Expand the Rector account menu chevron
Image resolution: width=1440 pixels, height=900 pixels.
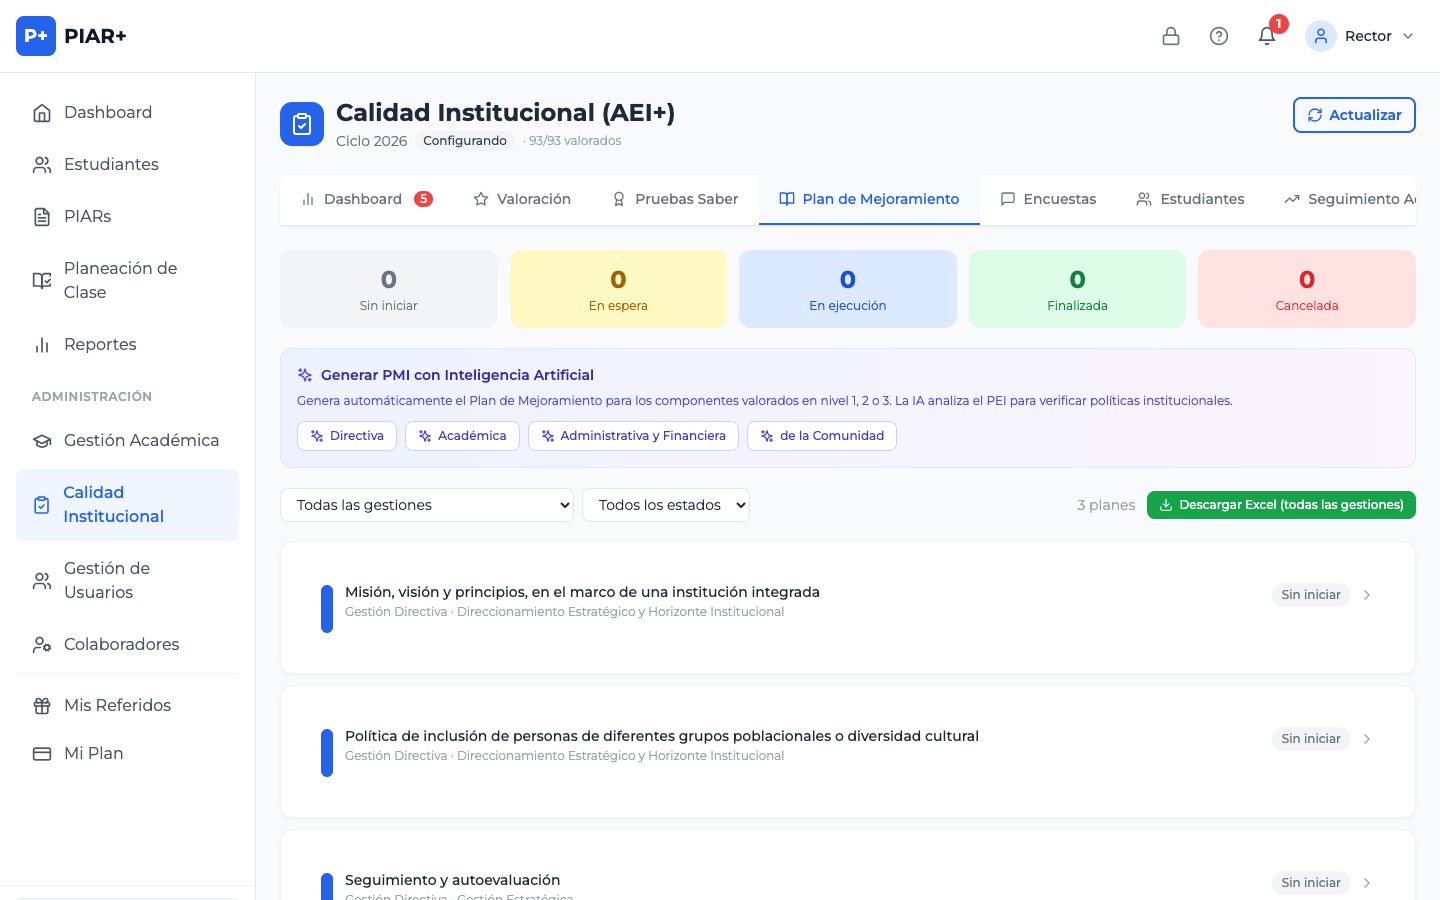point(1408,36)
